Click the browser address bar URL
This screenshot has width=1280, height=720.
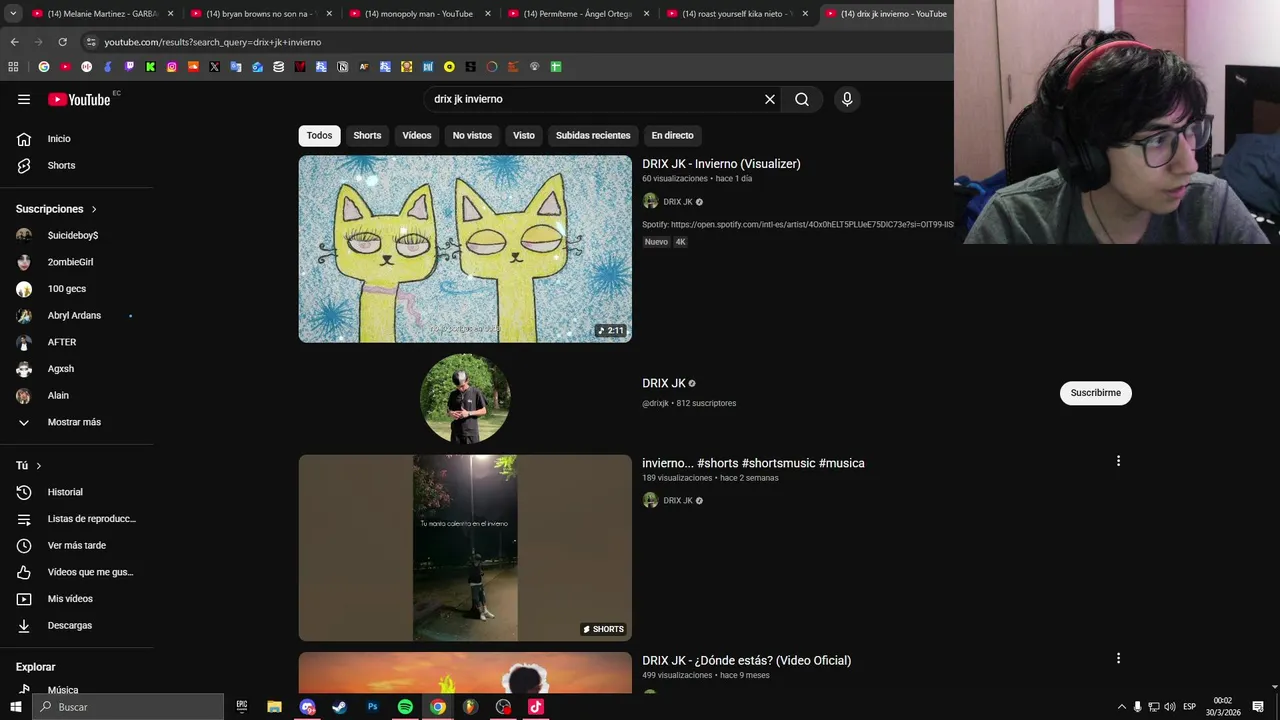[x=213, y=42]
